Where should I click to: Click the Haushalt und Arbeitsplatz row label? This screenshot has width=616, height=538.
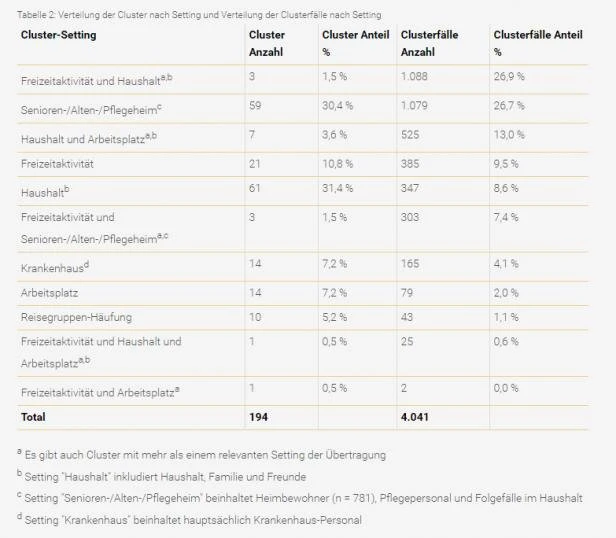(x=89, y=138)
